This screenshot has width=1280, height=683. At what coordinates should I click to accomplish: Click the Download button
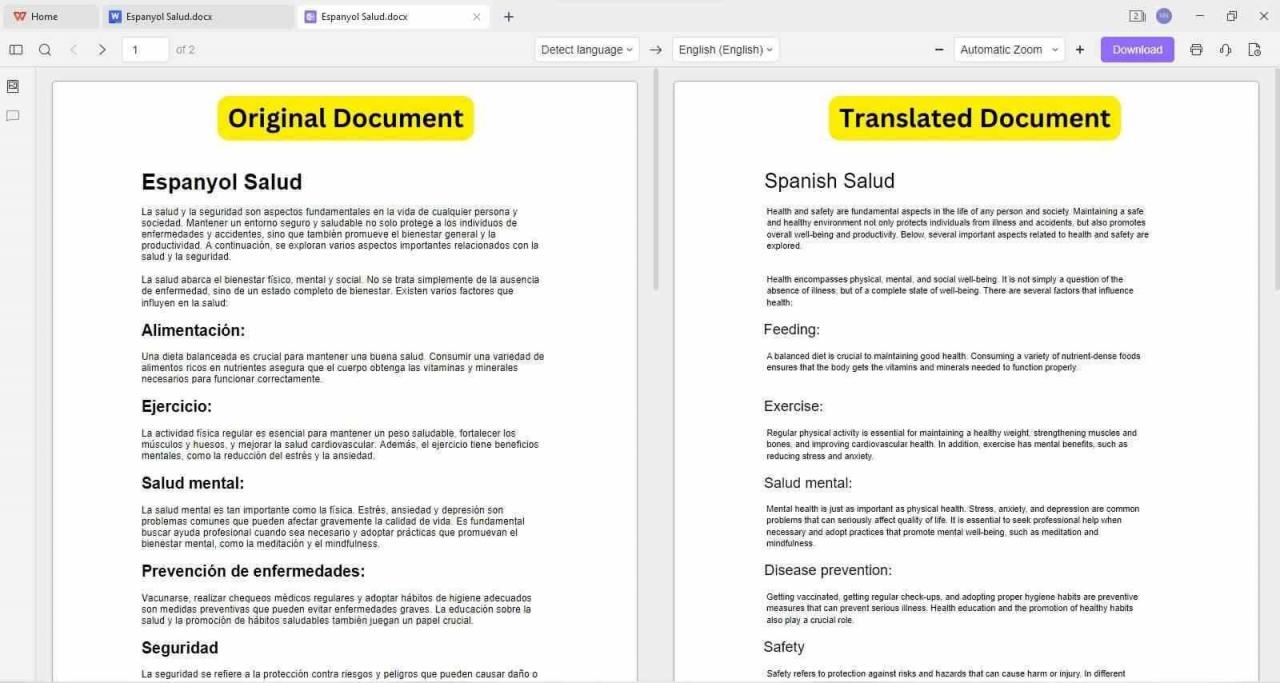1137,49
